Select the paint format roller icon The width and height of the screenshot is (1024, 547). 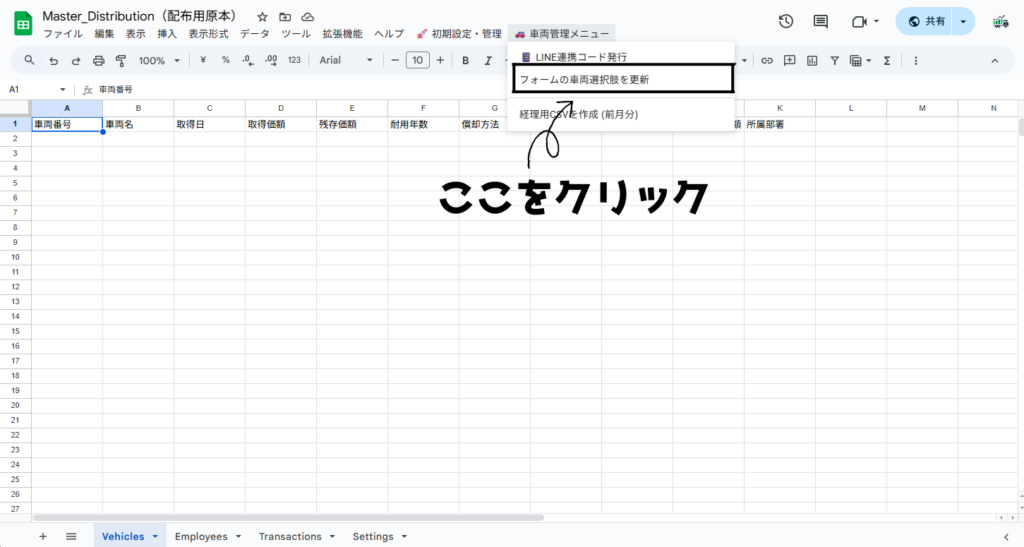(121, 60)
